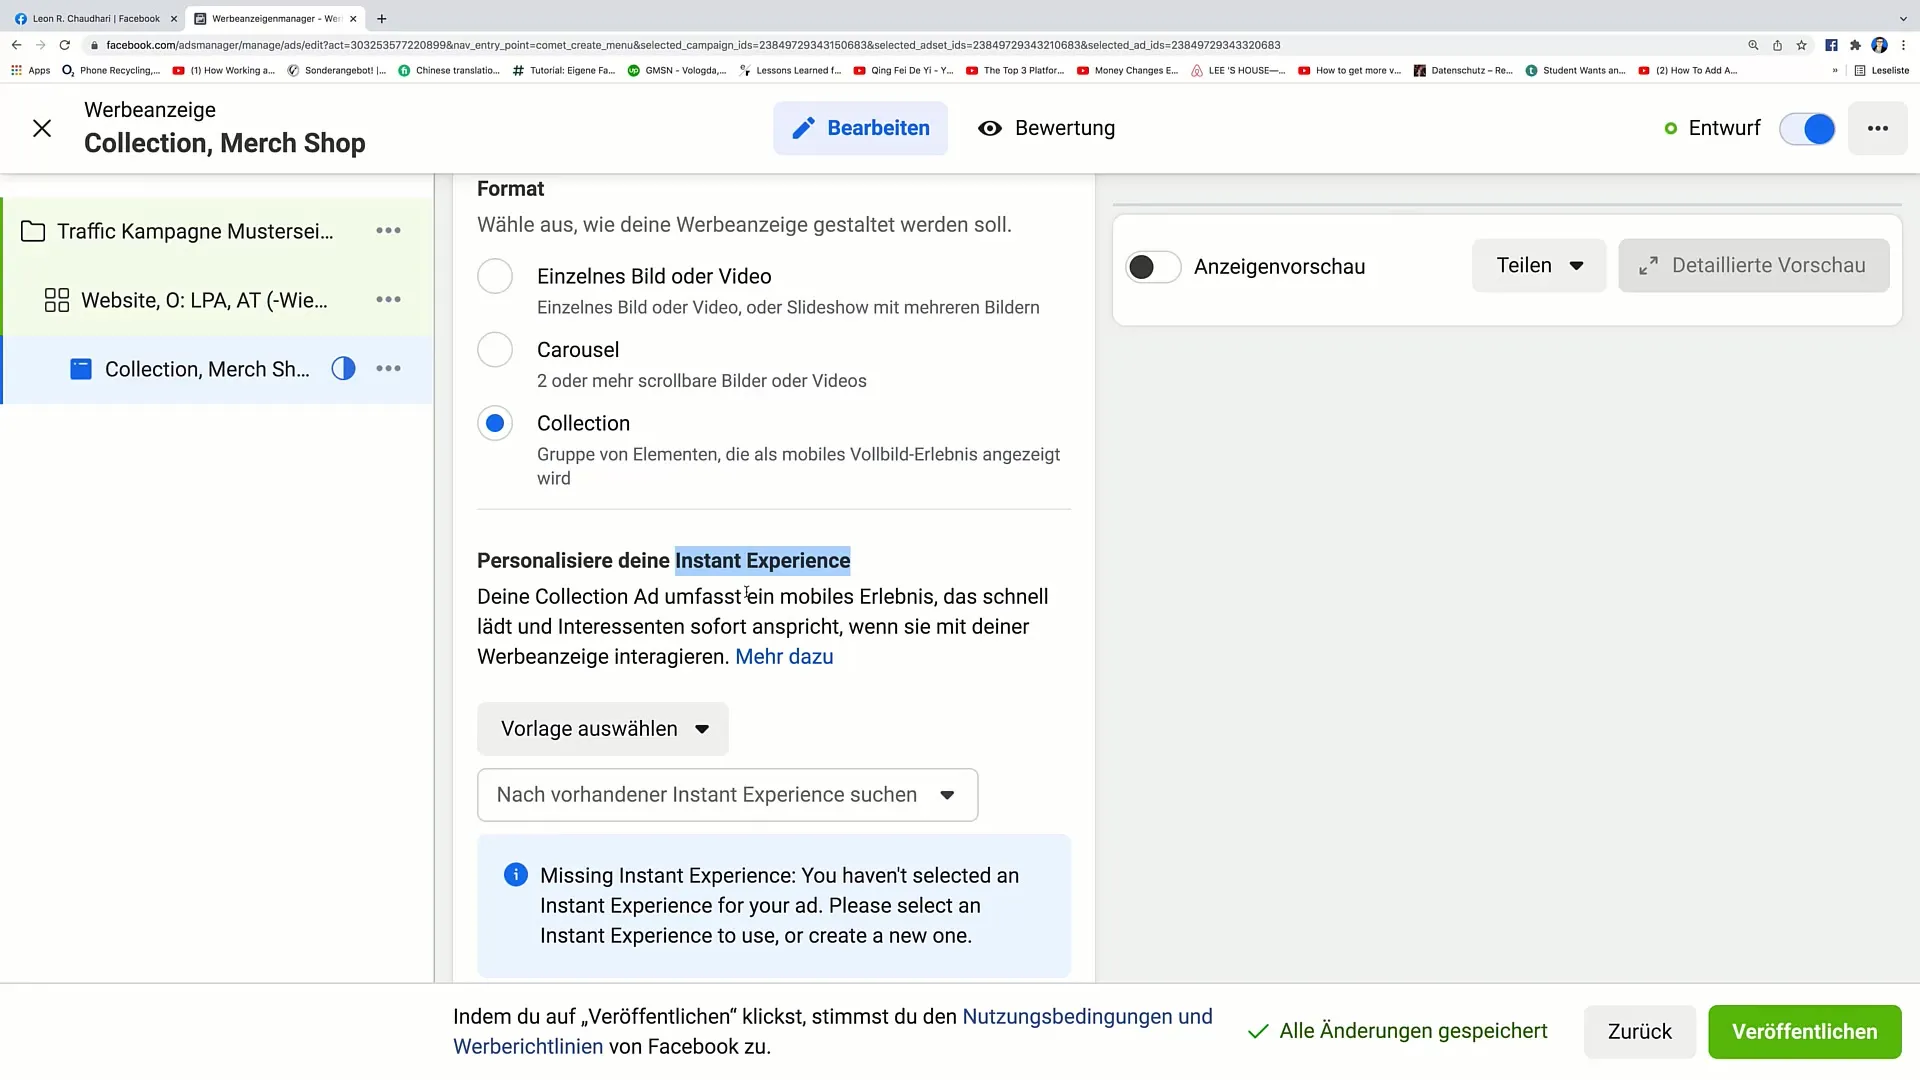Reload the current page
Viewport: 1920px width, 1080px height.
click(x=65, y=45)
